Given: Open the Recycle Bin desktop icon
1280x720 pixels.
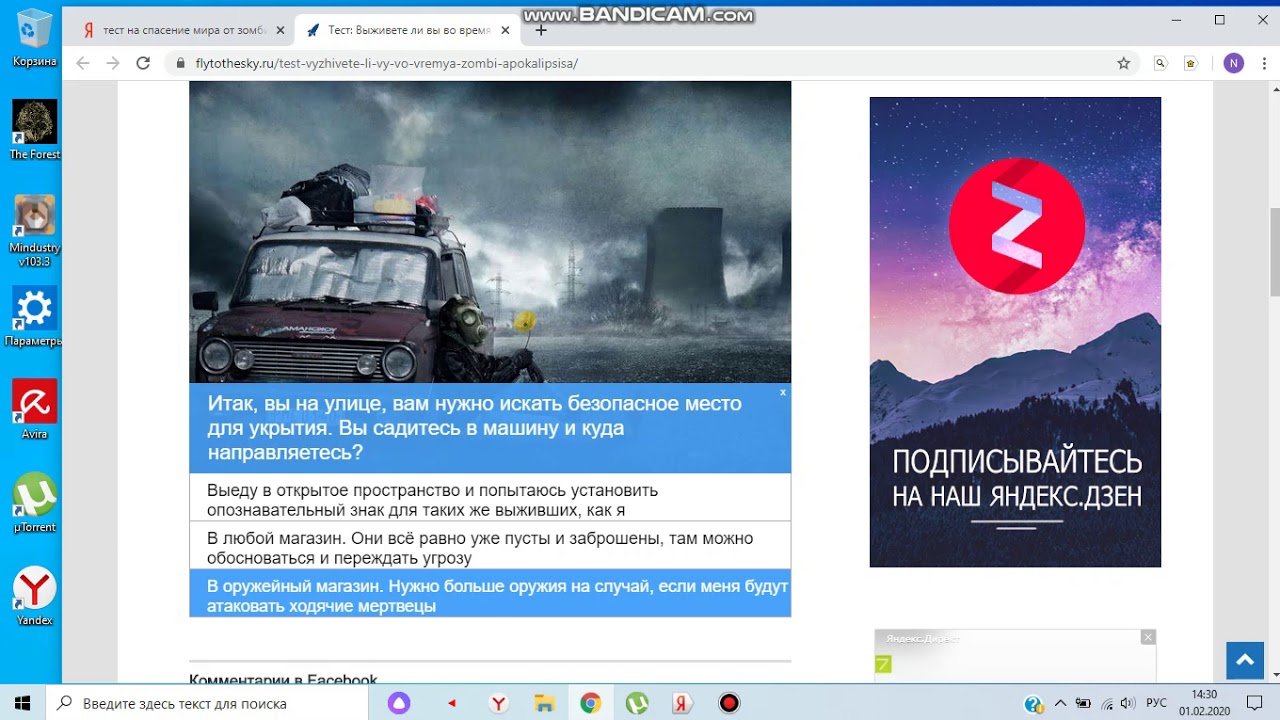Looking at the screenshot, I should tap(34, 39).
